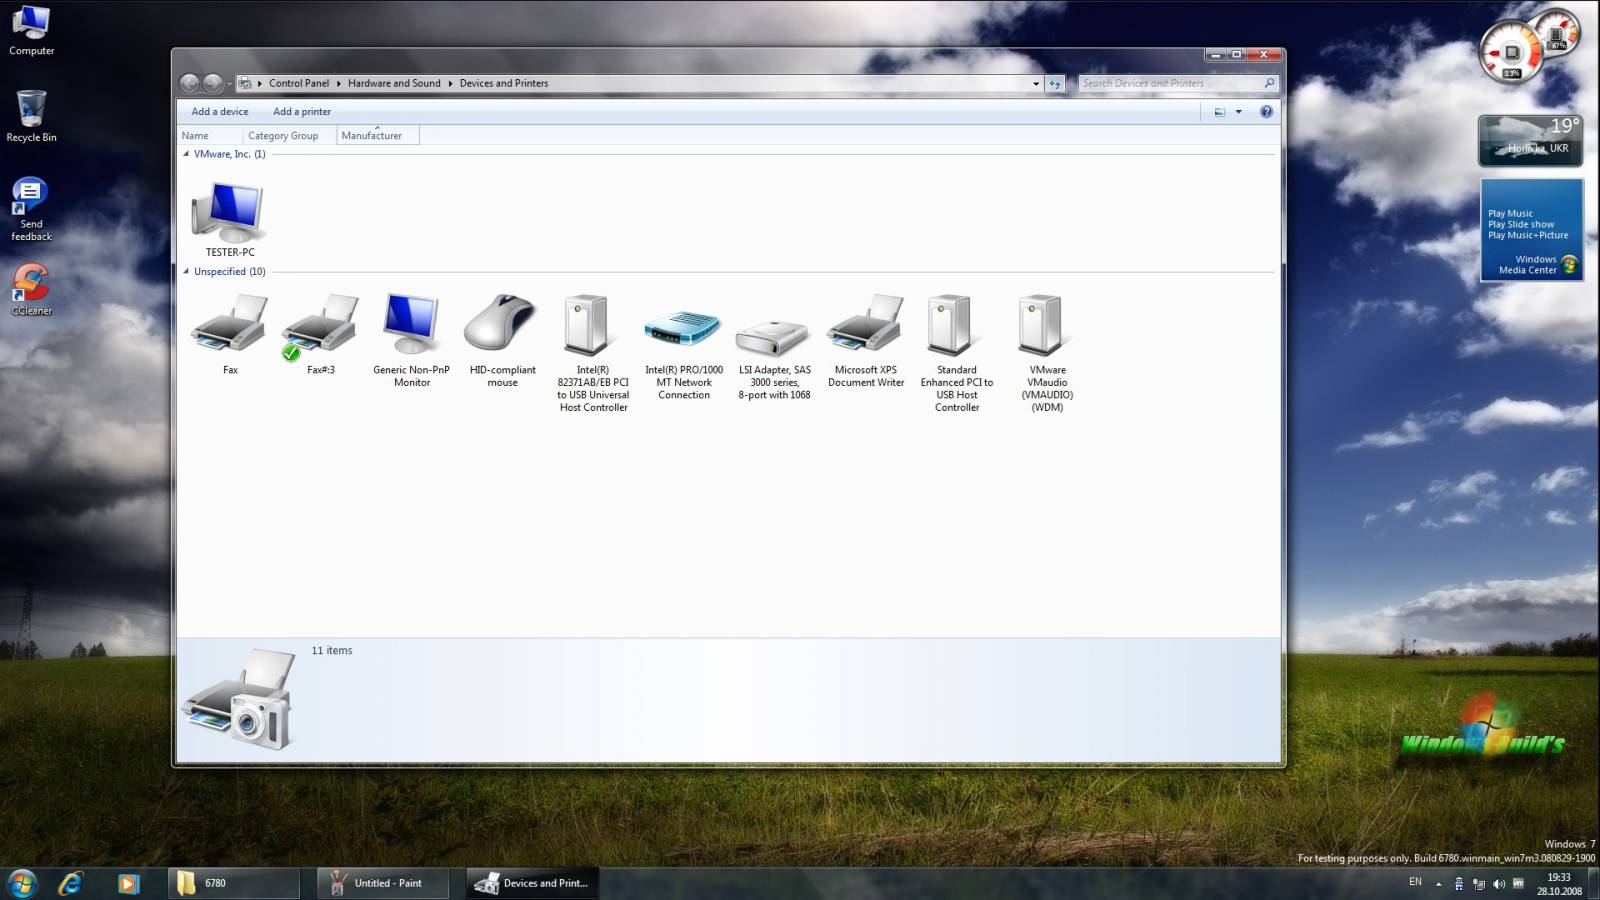The height and width of the screenshot is (900, 1600).
Task: Click the taskbar clock
Action: click(x=1559, y=884)
